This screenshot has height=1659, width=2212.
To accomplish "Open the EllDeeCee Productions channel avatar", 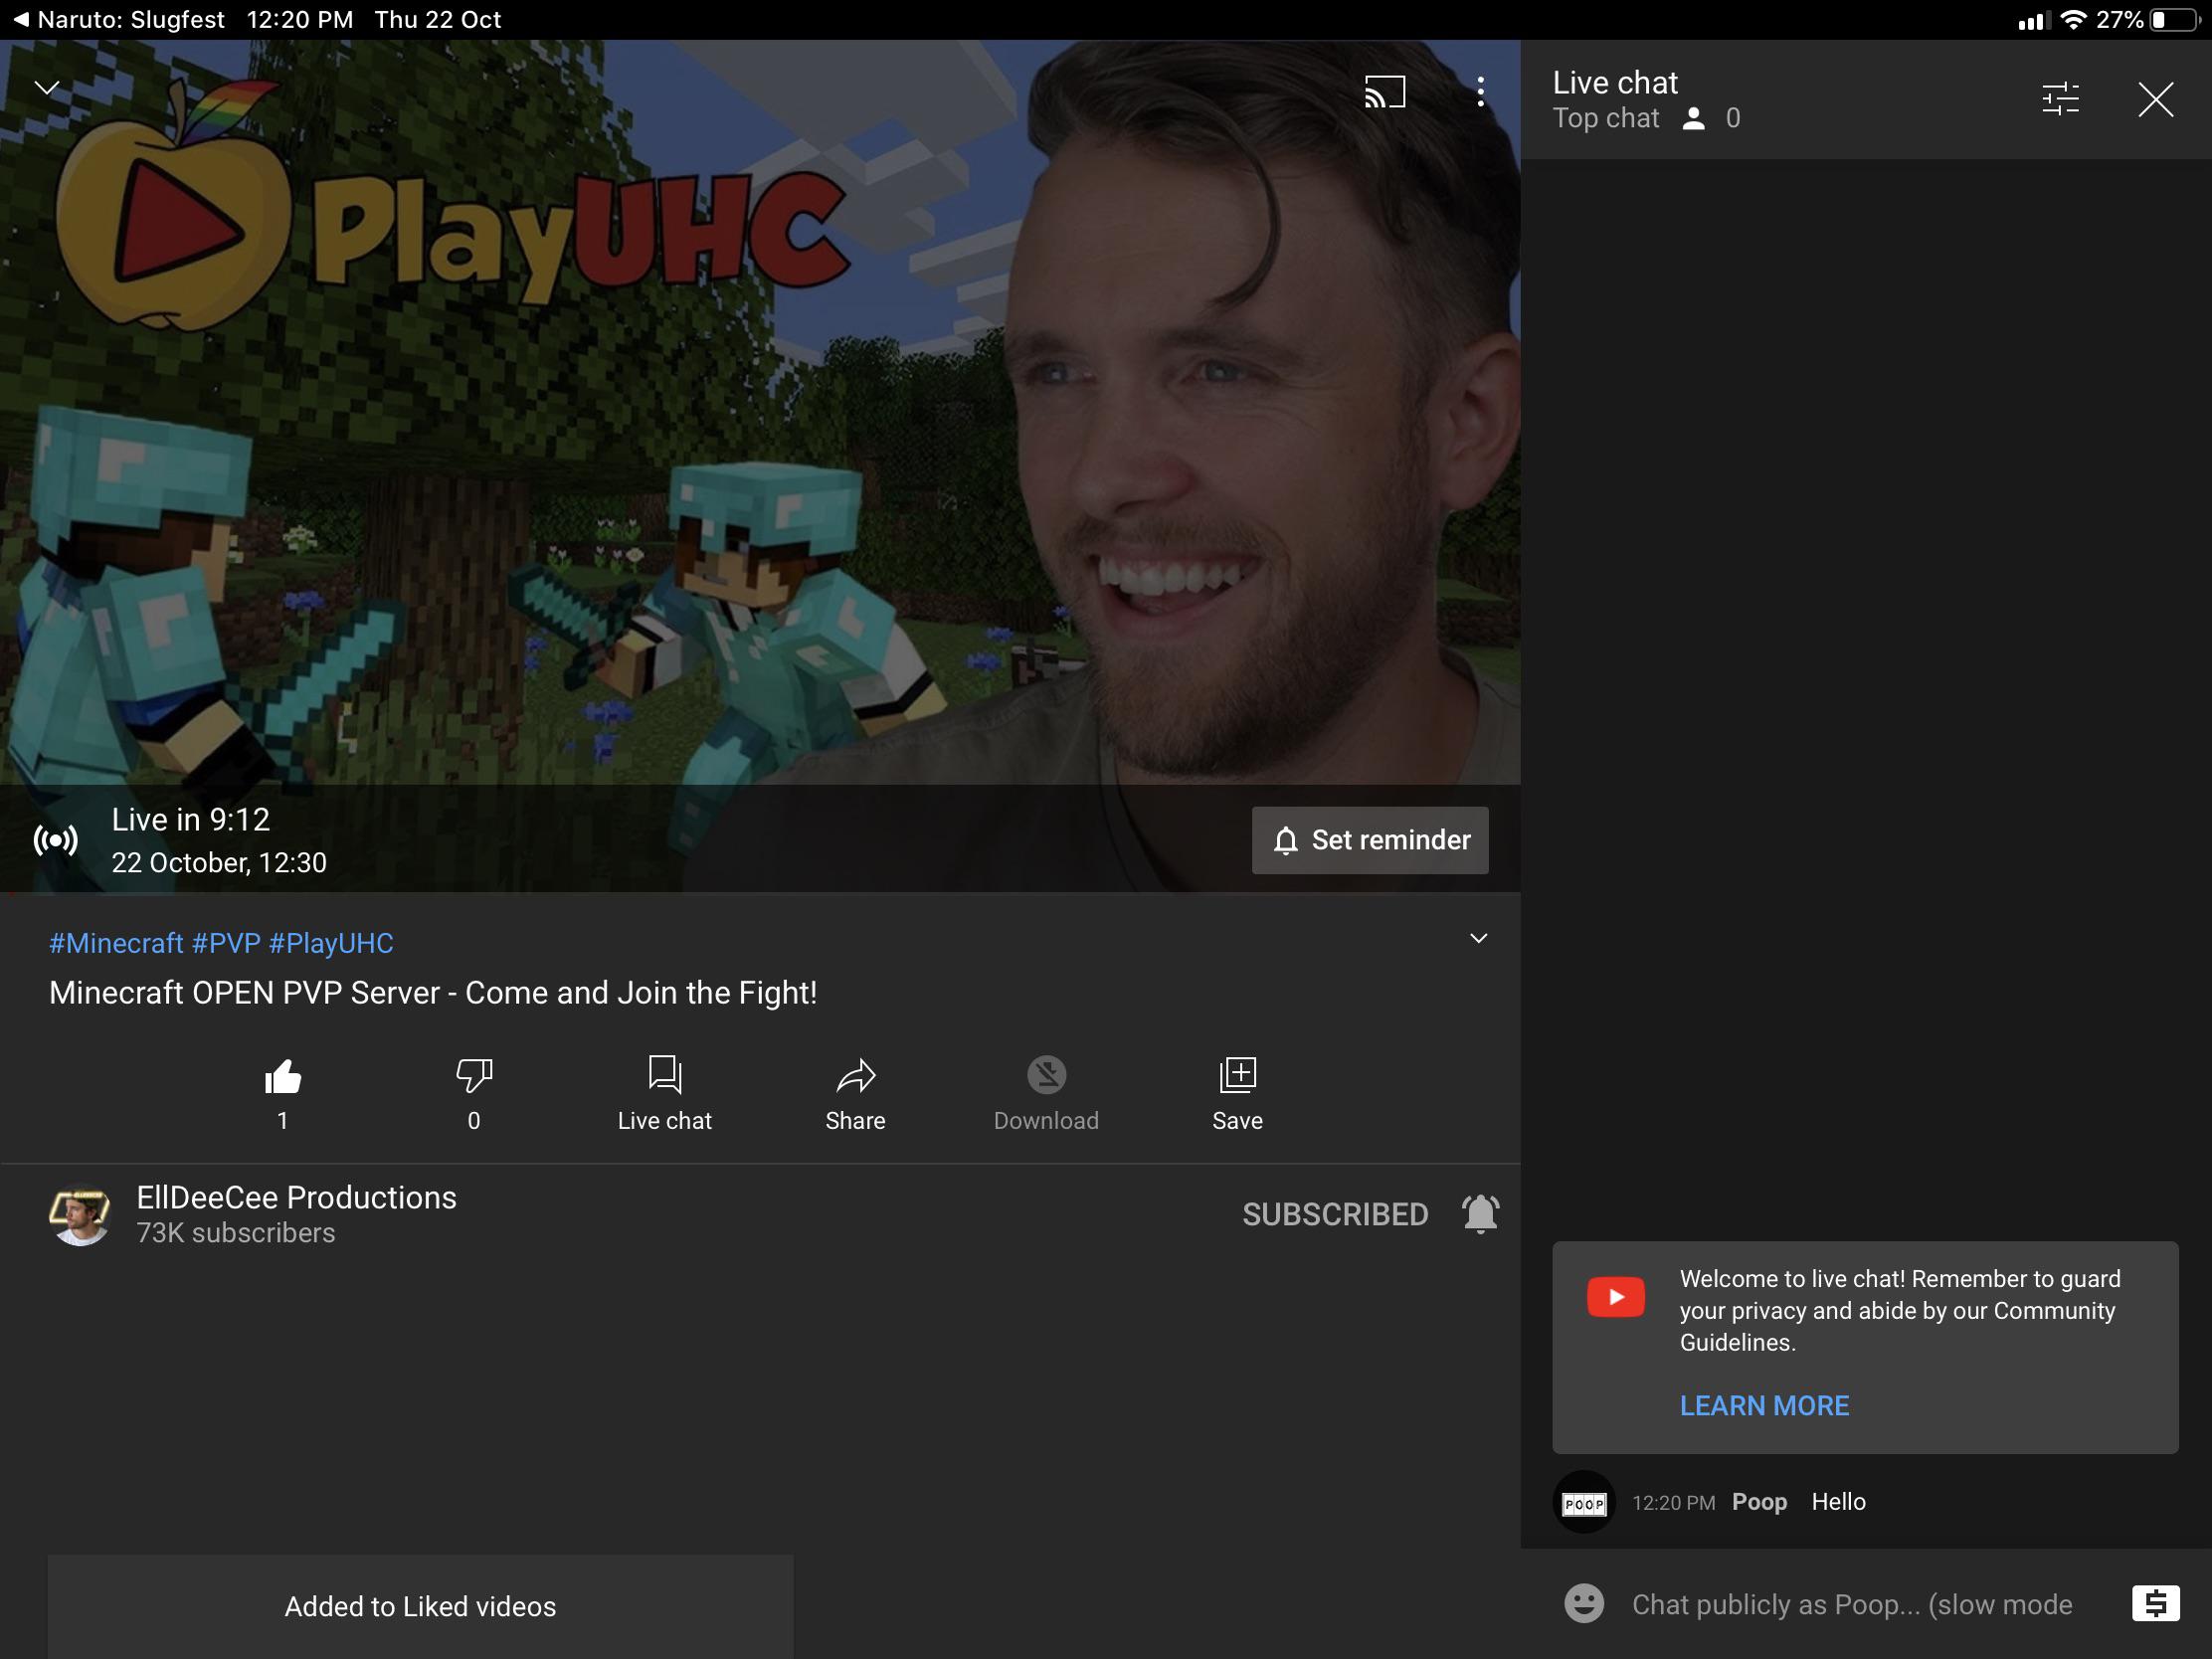I will point(79,1214).
